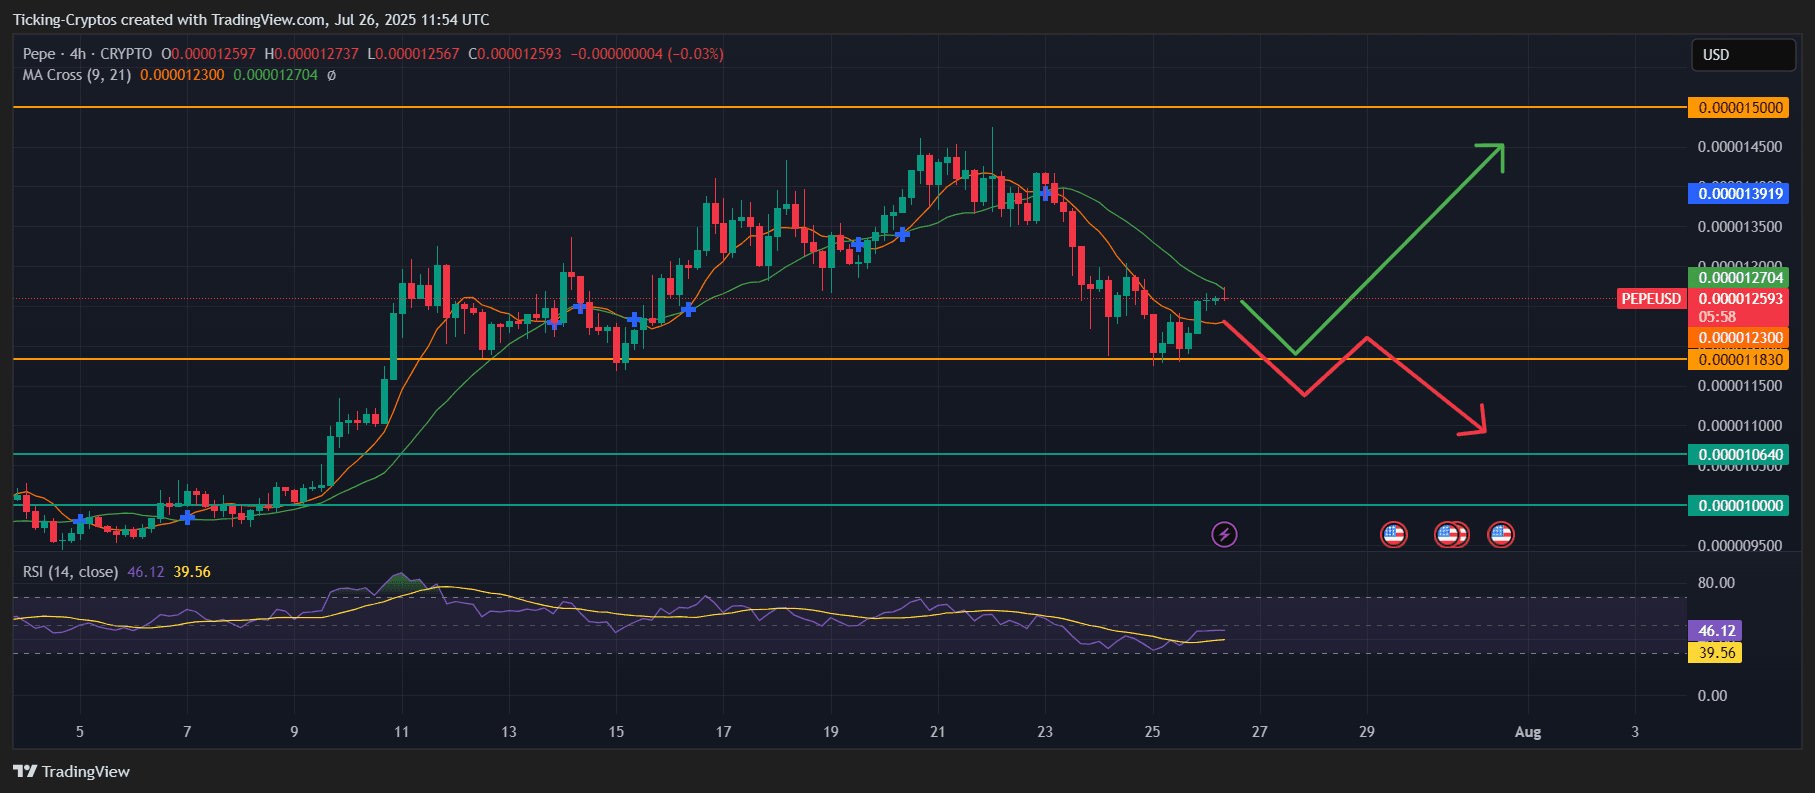Click the purple lightning event icon
The image size is (1815, 793).
(1224, 534)
